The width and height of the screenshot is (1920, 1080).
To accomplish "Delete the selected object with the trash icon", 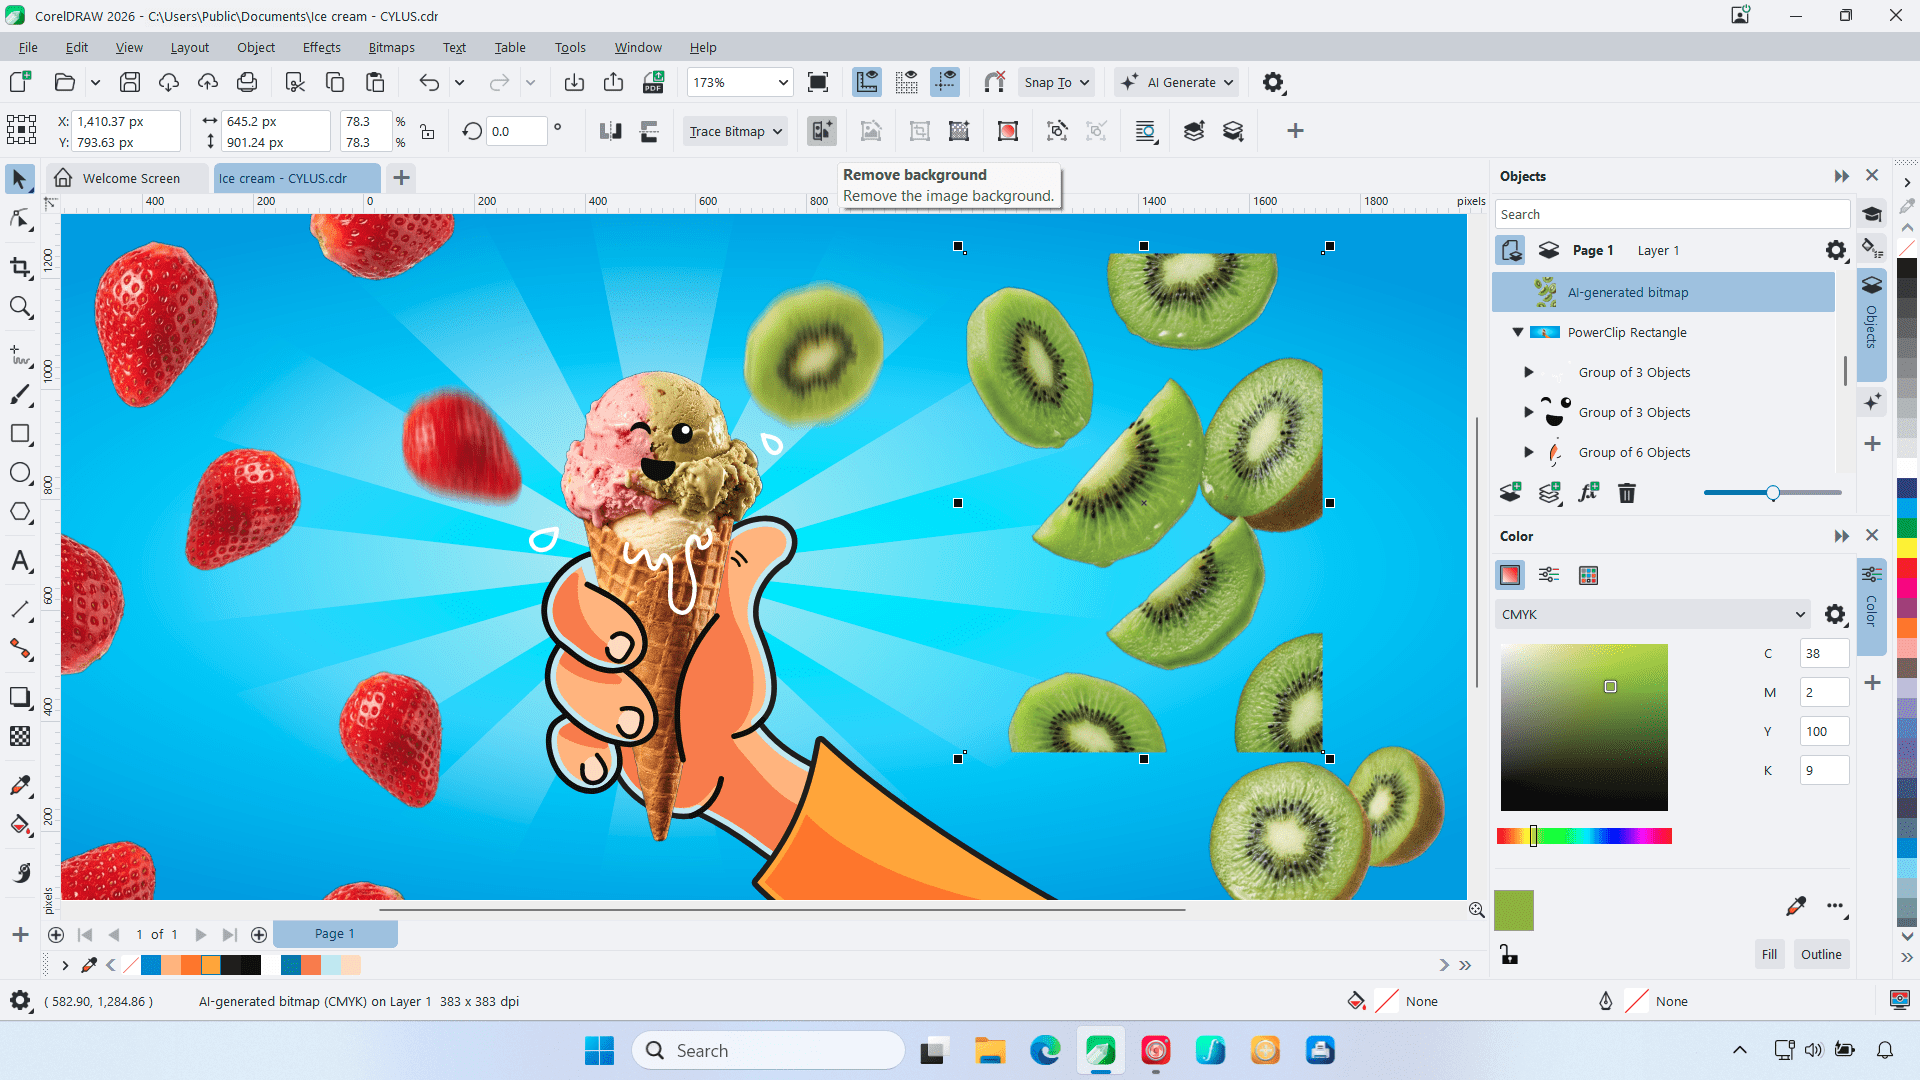I will (x=1627, y=493).
